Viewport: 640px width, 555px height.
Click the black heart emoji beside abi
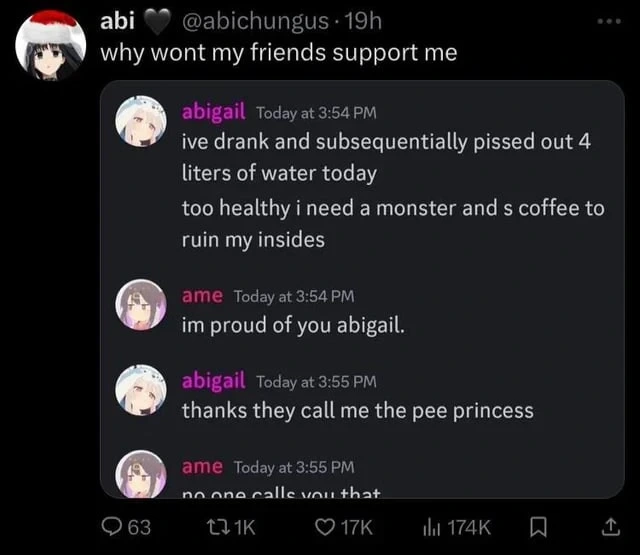coord(158,23)
